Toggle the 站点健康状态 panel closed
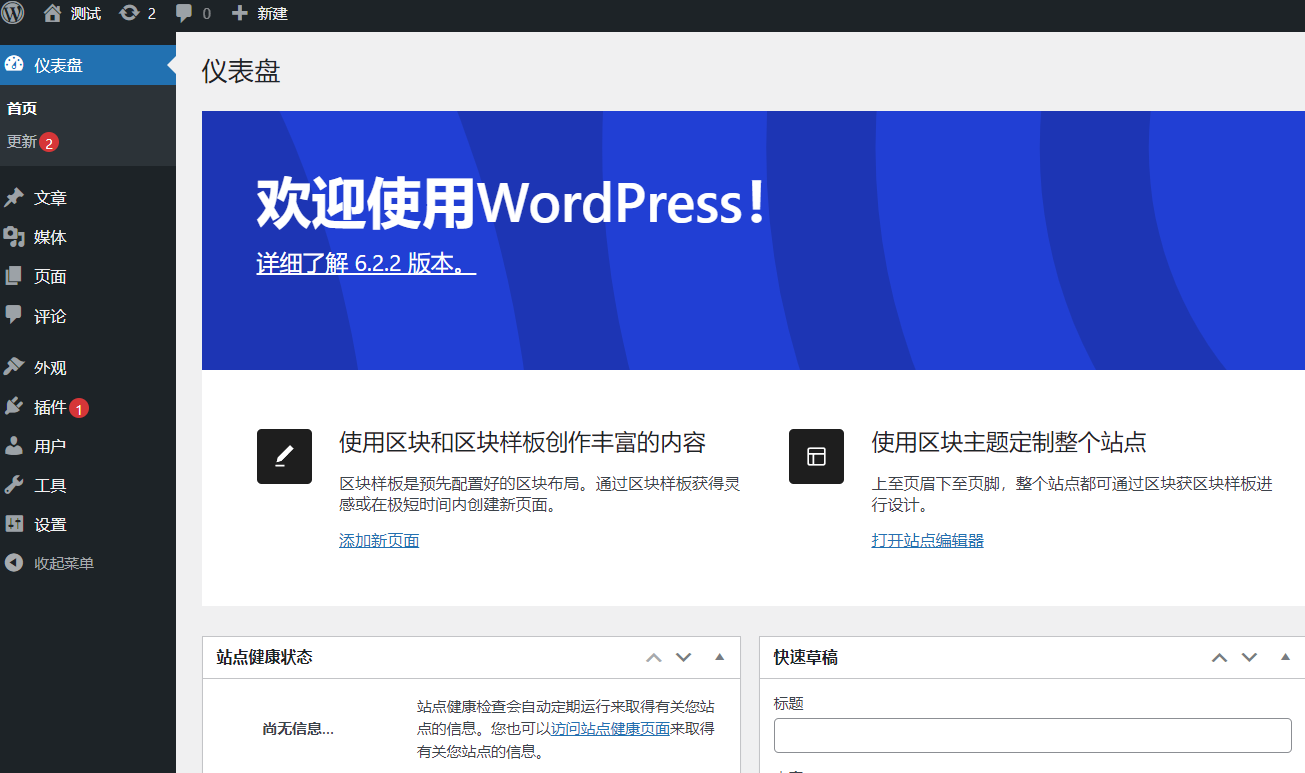 (x=719, y=657)
